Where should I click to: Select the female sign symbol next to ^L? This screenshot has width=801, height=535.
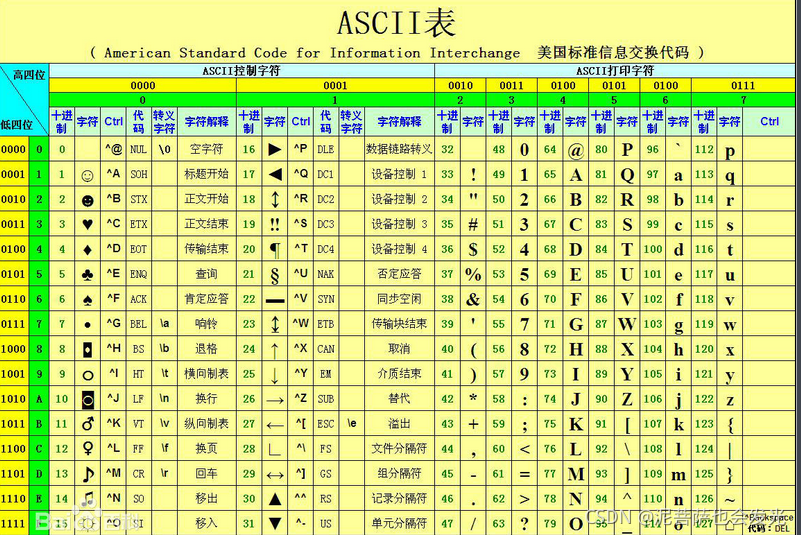click(88, 449)
